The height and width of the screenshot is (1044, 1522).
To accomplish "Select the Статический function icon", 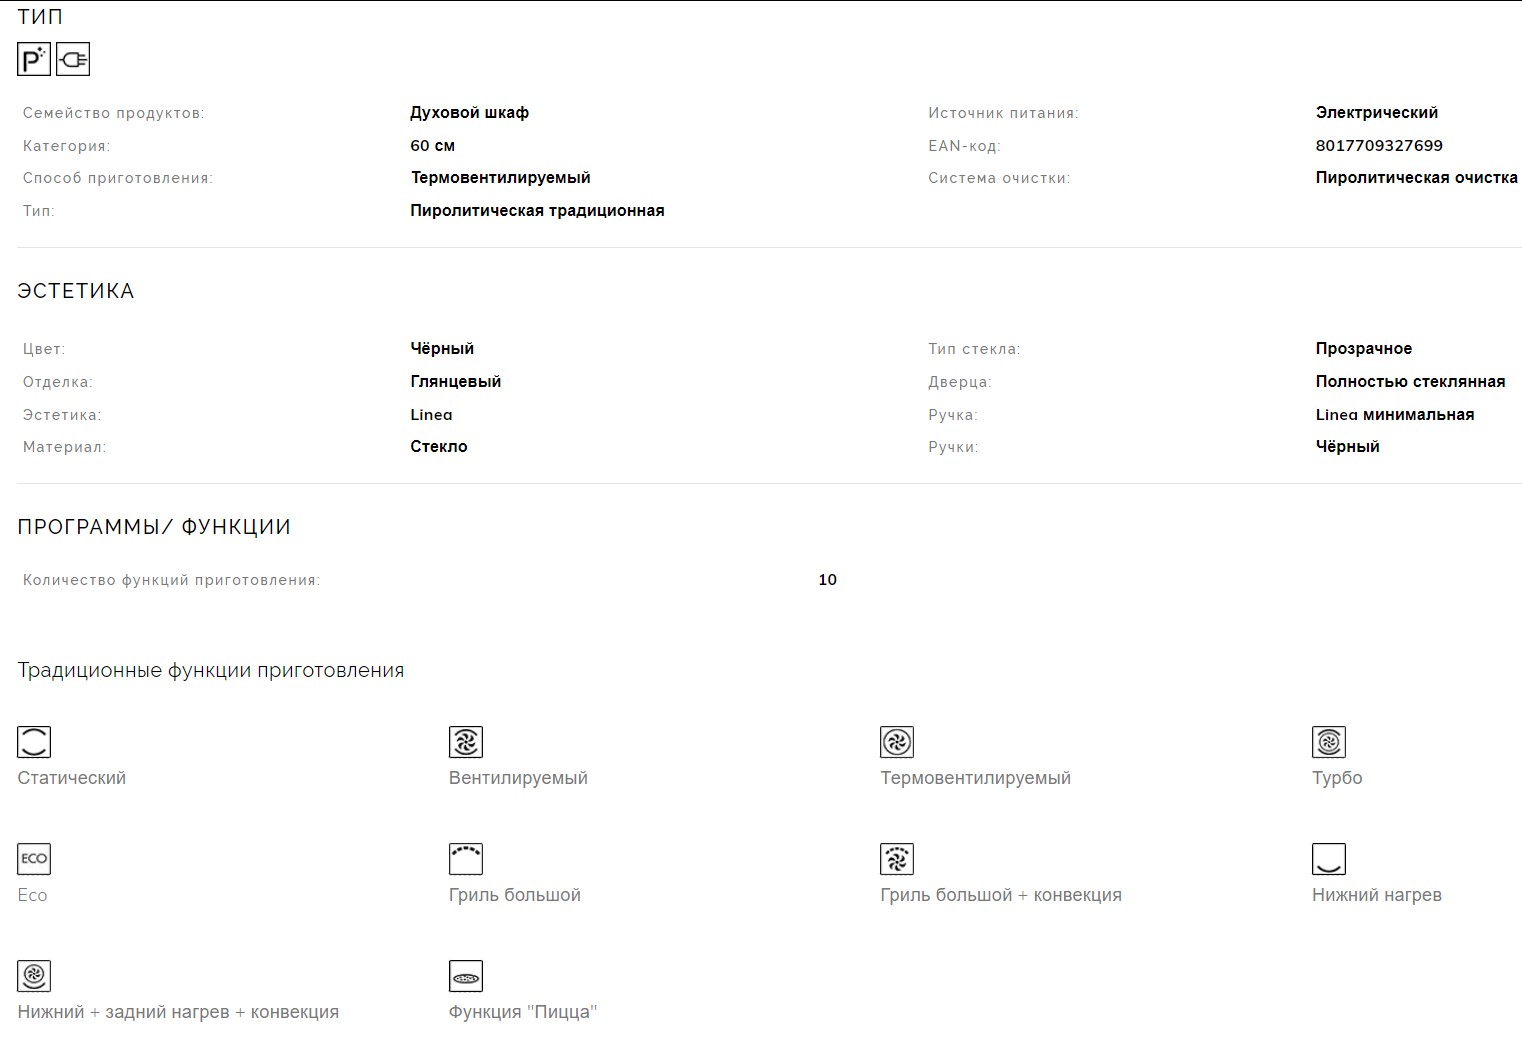I will point(34,742).
